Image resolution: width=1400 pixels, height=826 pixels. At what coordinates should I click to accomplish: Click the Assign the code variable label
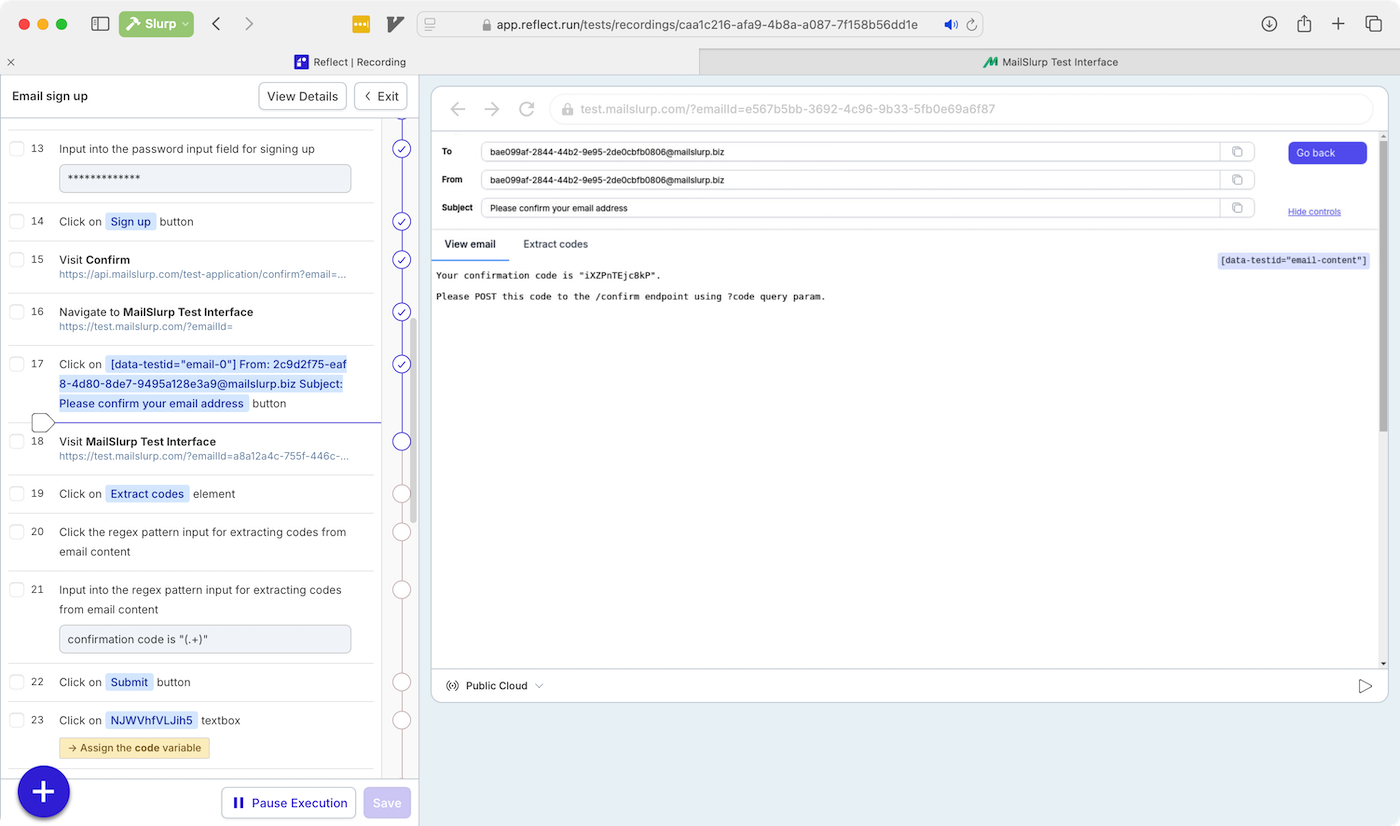[135, 748]
